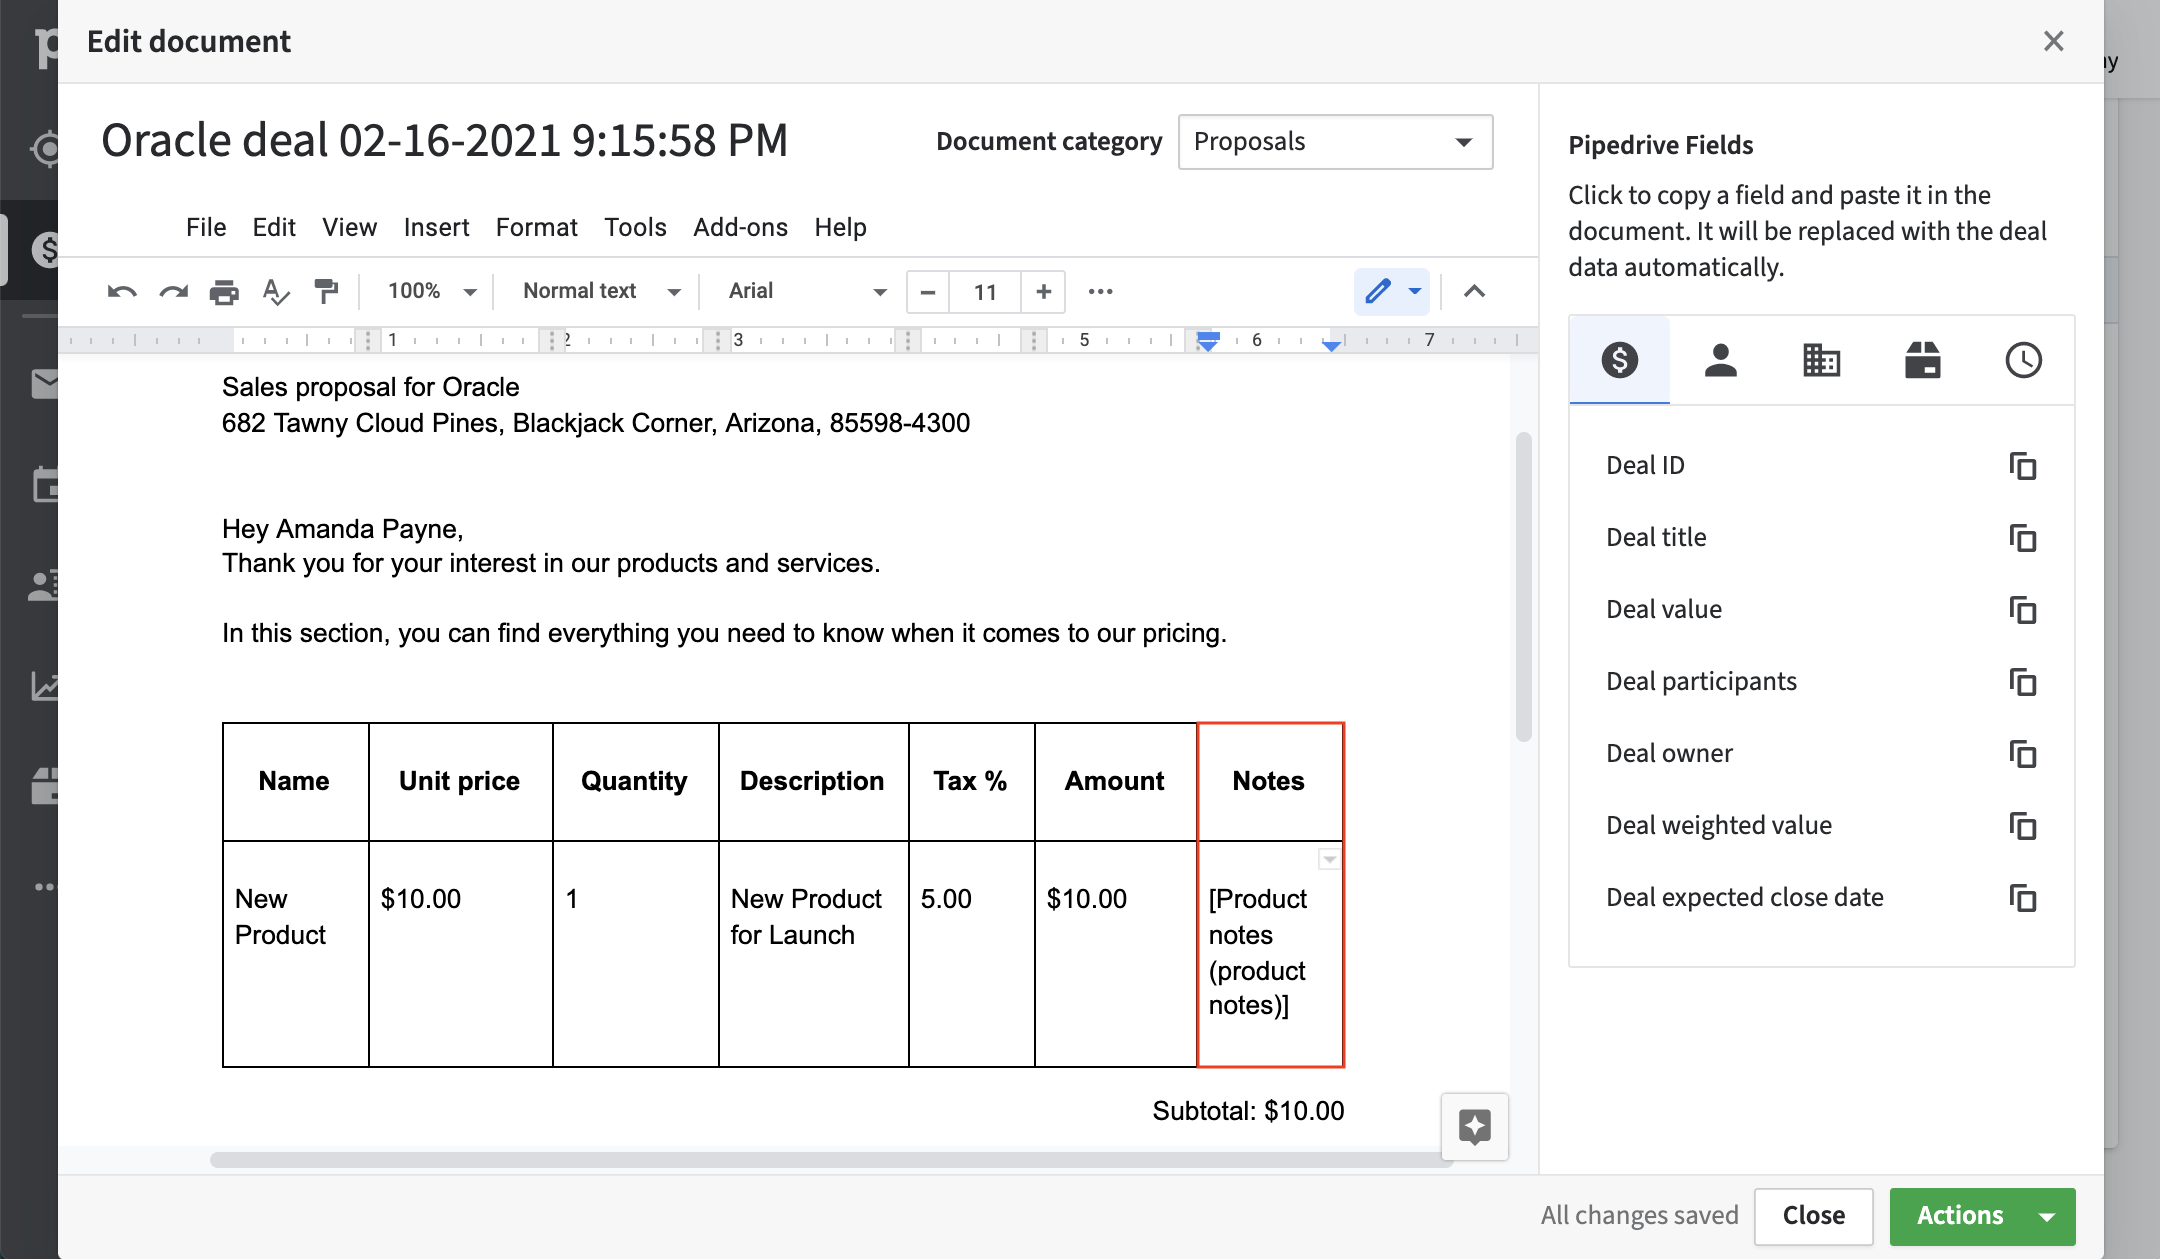Open the Insert menu
The height and width of the screenshot is (1259, 2160).
click(x=436, y=228)
